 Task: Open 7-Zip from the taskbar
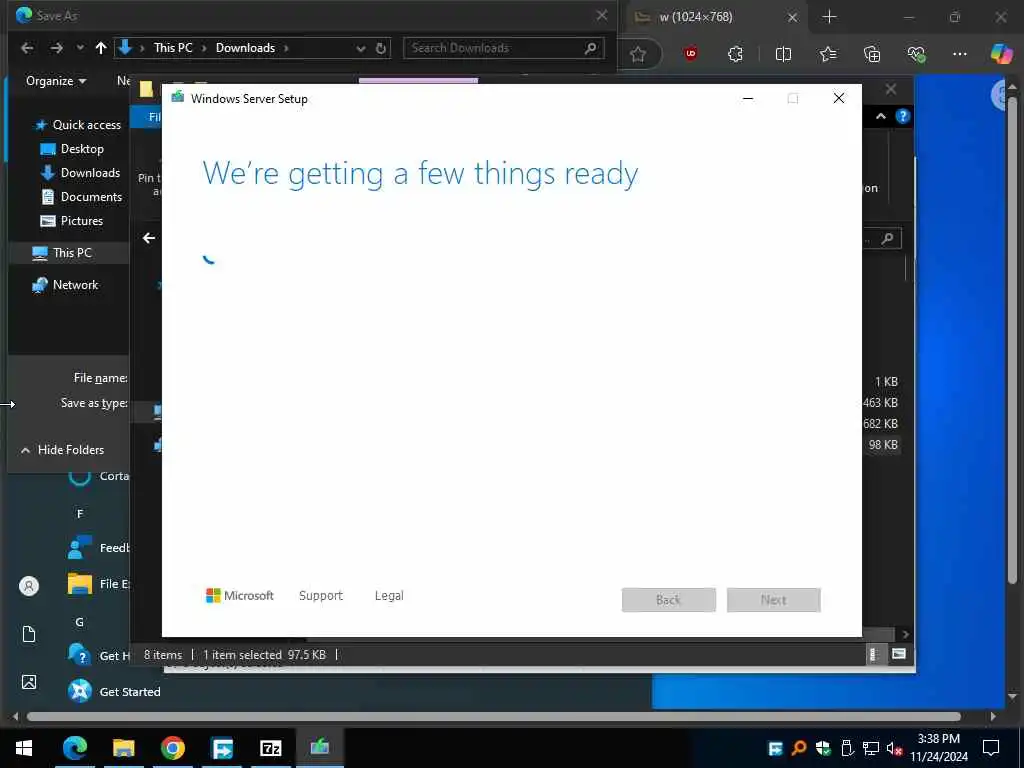coord(270,748)
